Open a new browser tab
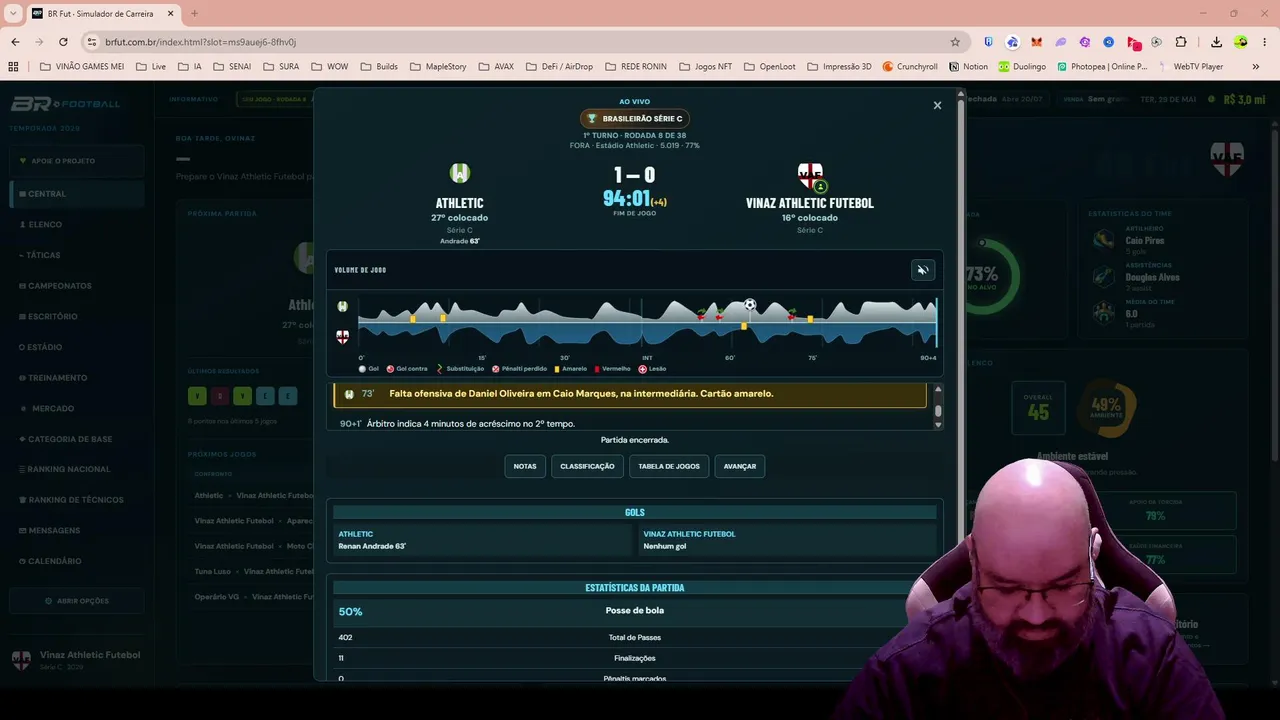Image resolution: width=1280 pixels, height=720 pixels. tap(194, 13)
